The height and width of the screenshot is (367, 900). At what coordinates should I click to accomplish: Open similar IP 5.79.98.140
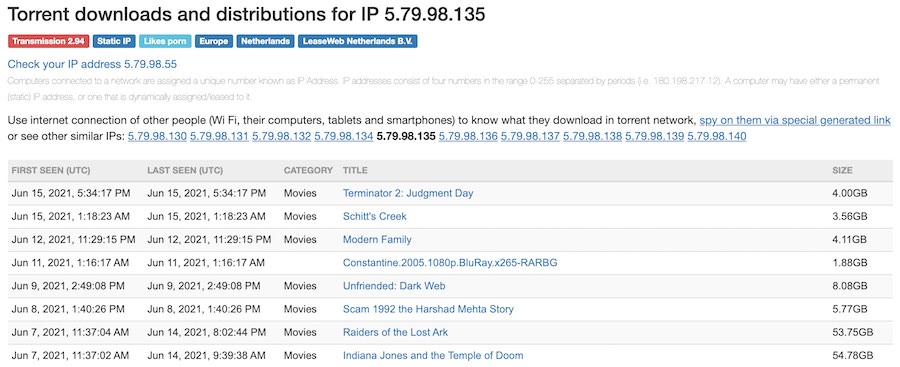(x=717, y=137)
